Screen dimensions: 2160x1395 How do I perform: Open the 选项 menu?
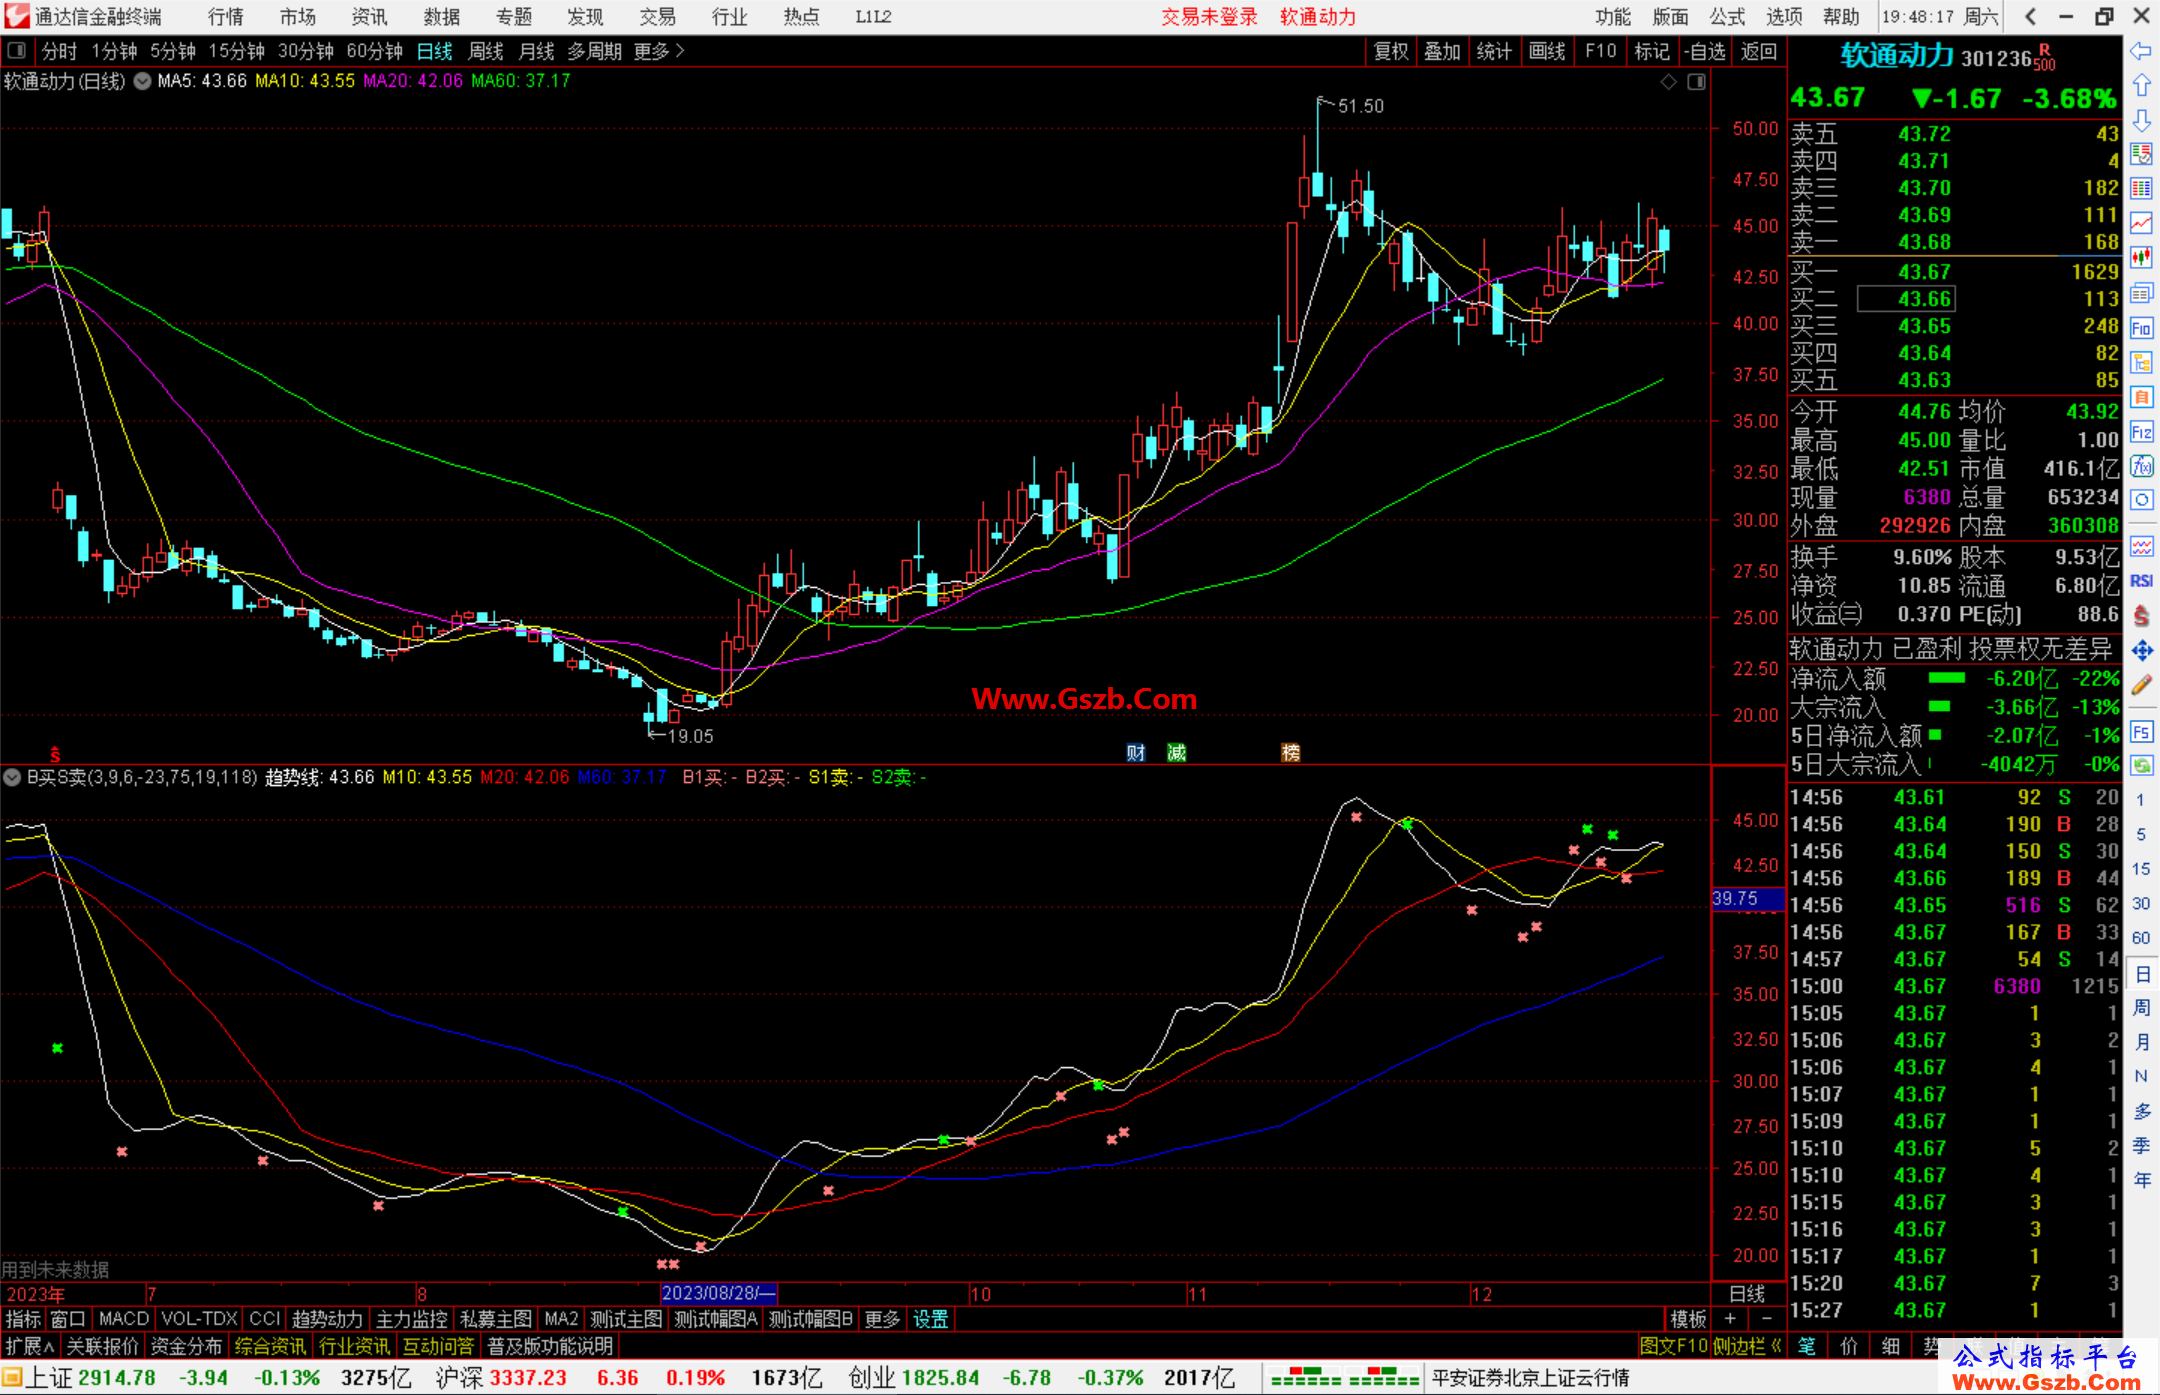click(1784, 17)
